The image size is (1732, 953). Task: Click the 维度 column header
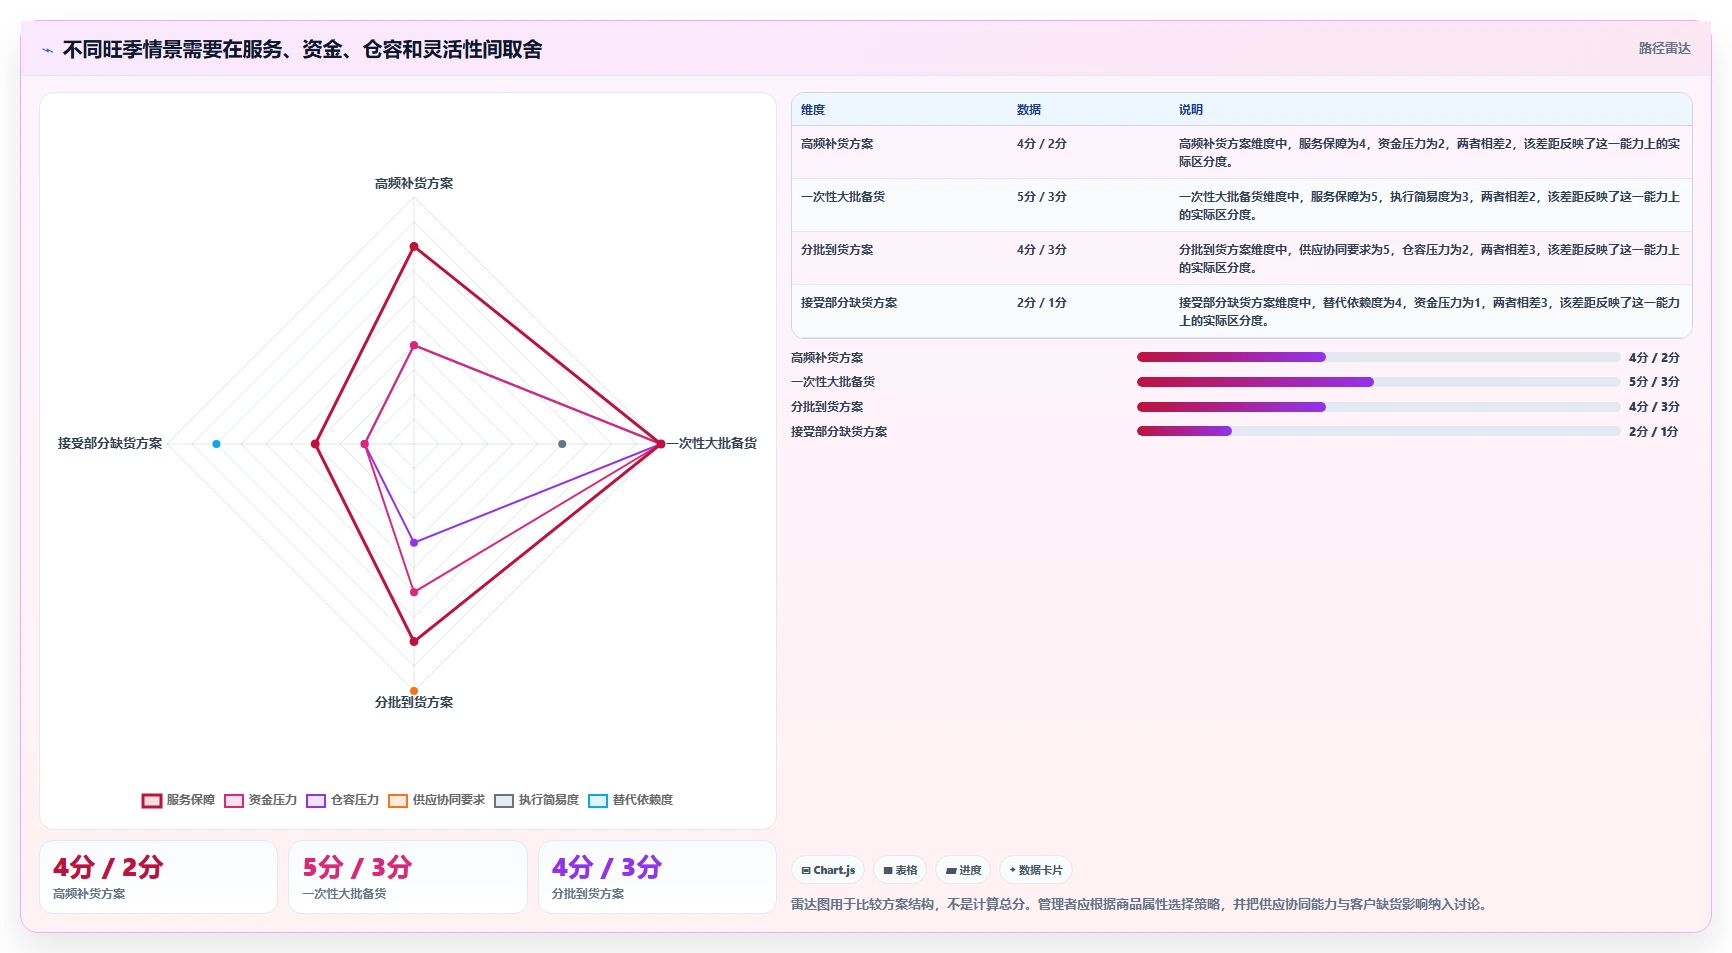click(x=813, y=110)
